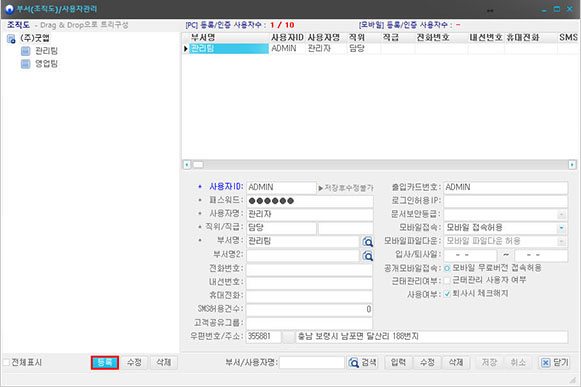Open the 문서보안등급 dropdown
Image resolution: width=581 pixels, height=387 pixels.
(x=561, y=214)
